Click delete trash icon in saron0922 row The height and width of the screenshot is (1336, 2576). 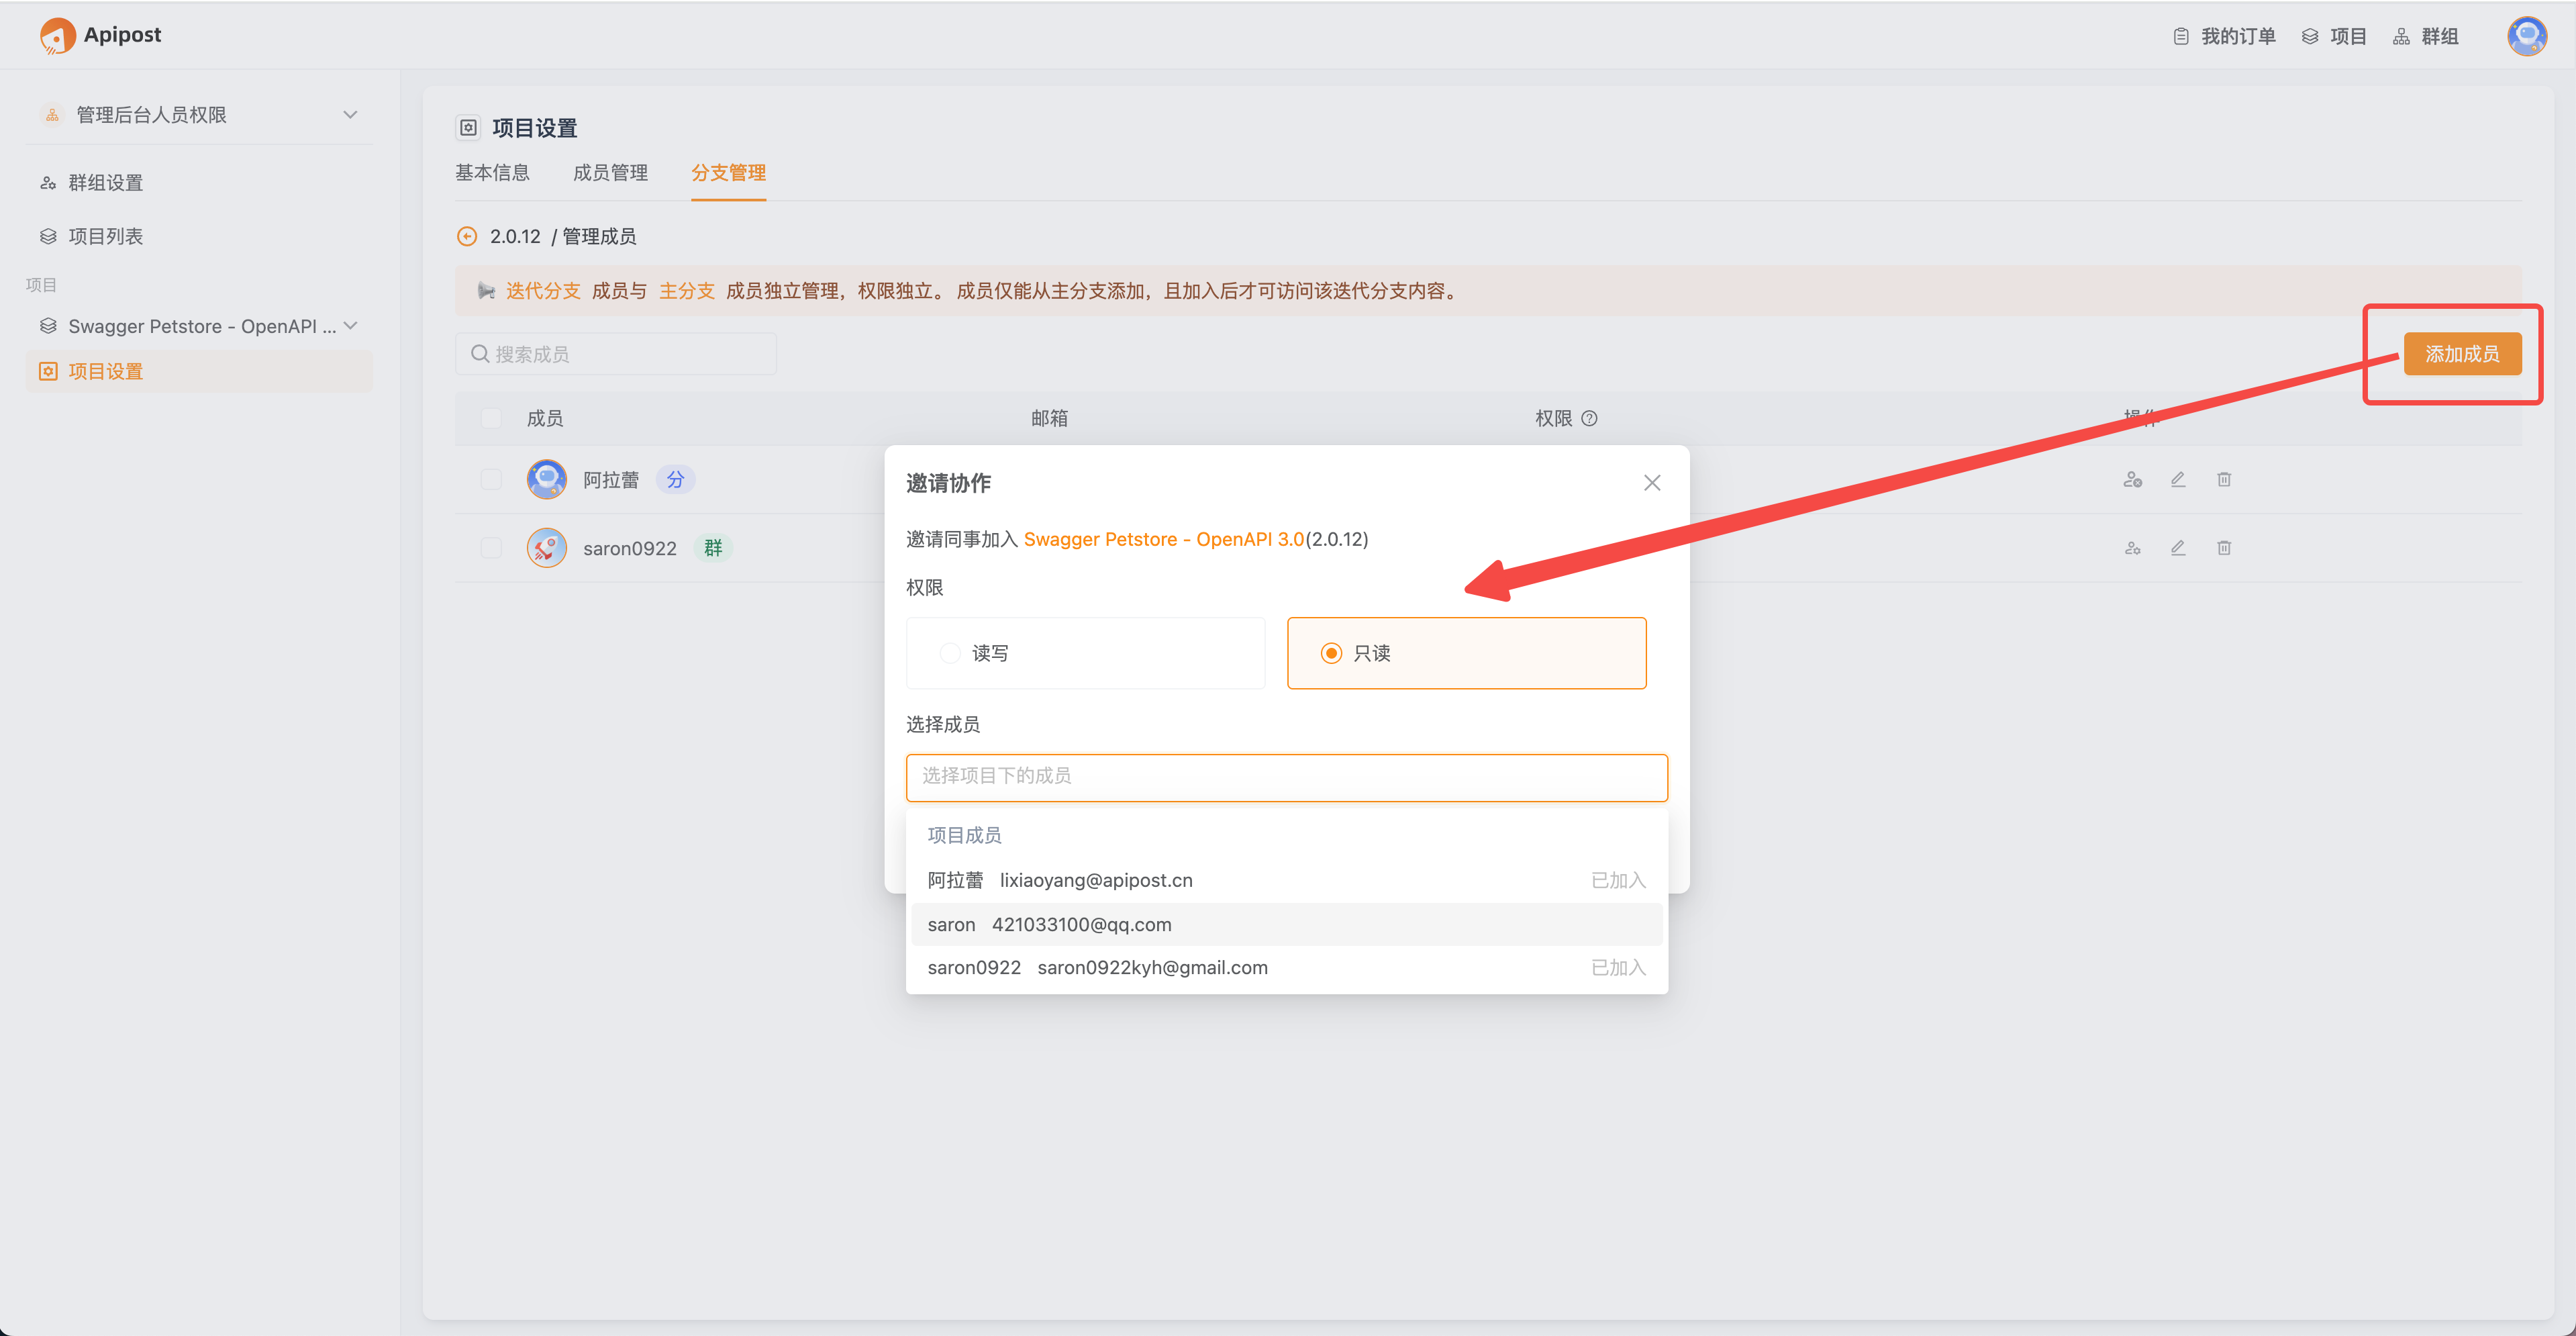(x=2224, y=548)
